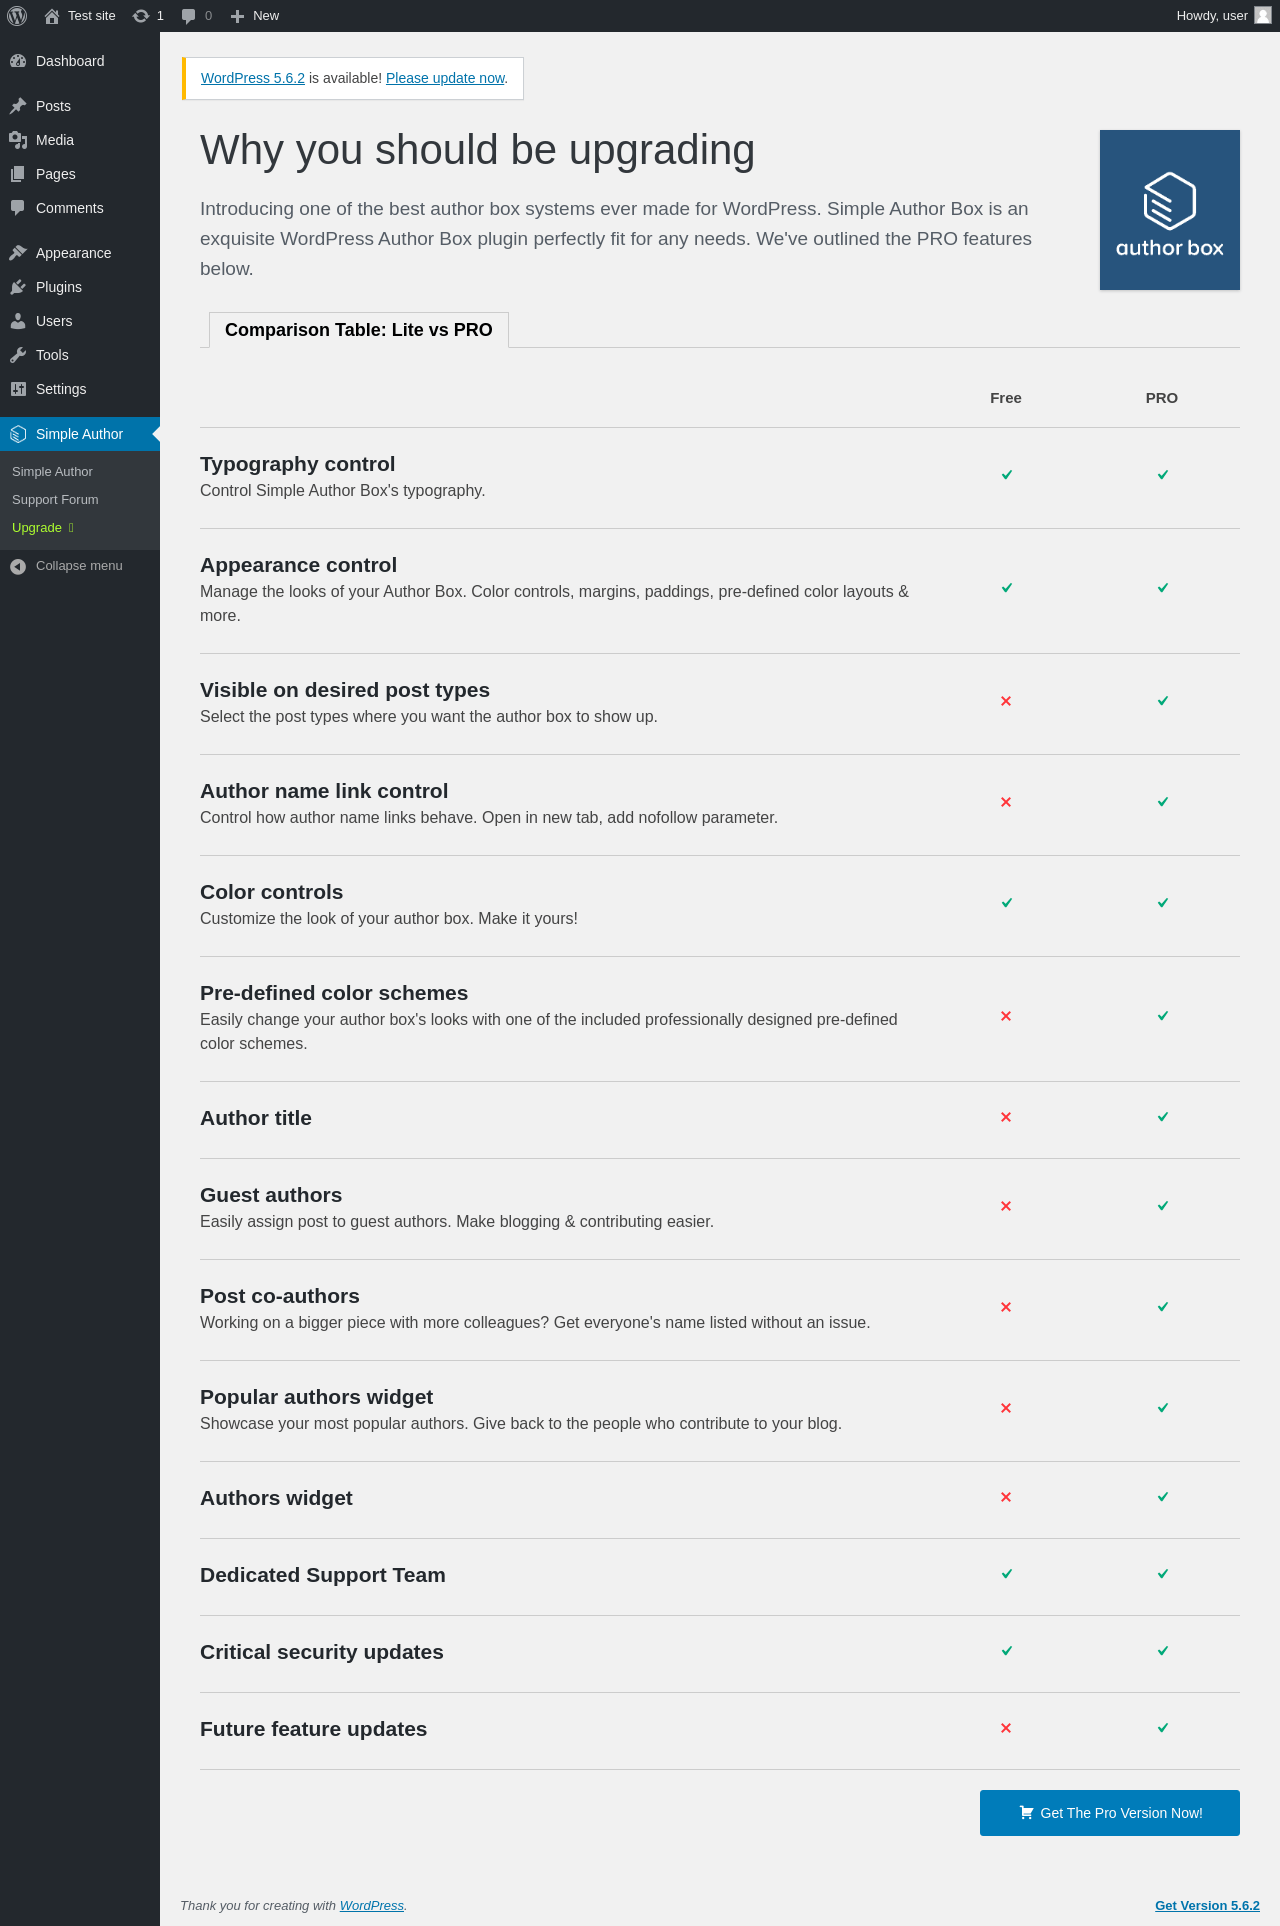Image resolution: width=1280 pixels, height=1926 pixels.
Task: Click the plus icon beside New
Action: pyautogui.click(x=237, y=16)
